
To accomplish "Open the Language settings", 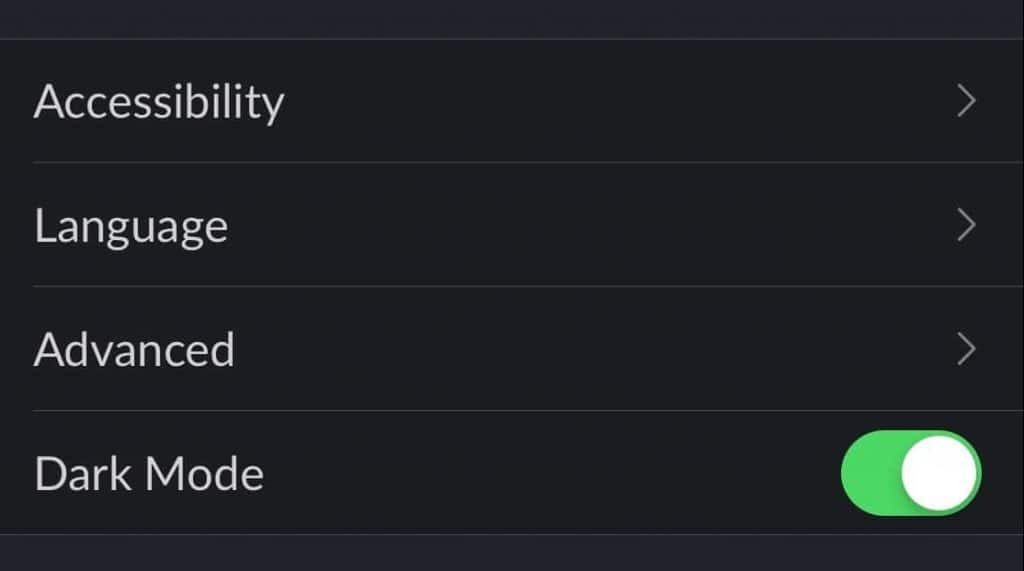I will (131, 226).
